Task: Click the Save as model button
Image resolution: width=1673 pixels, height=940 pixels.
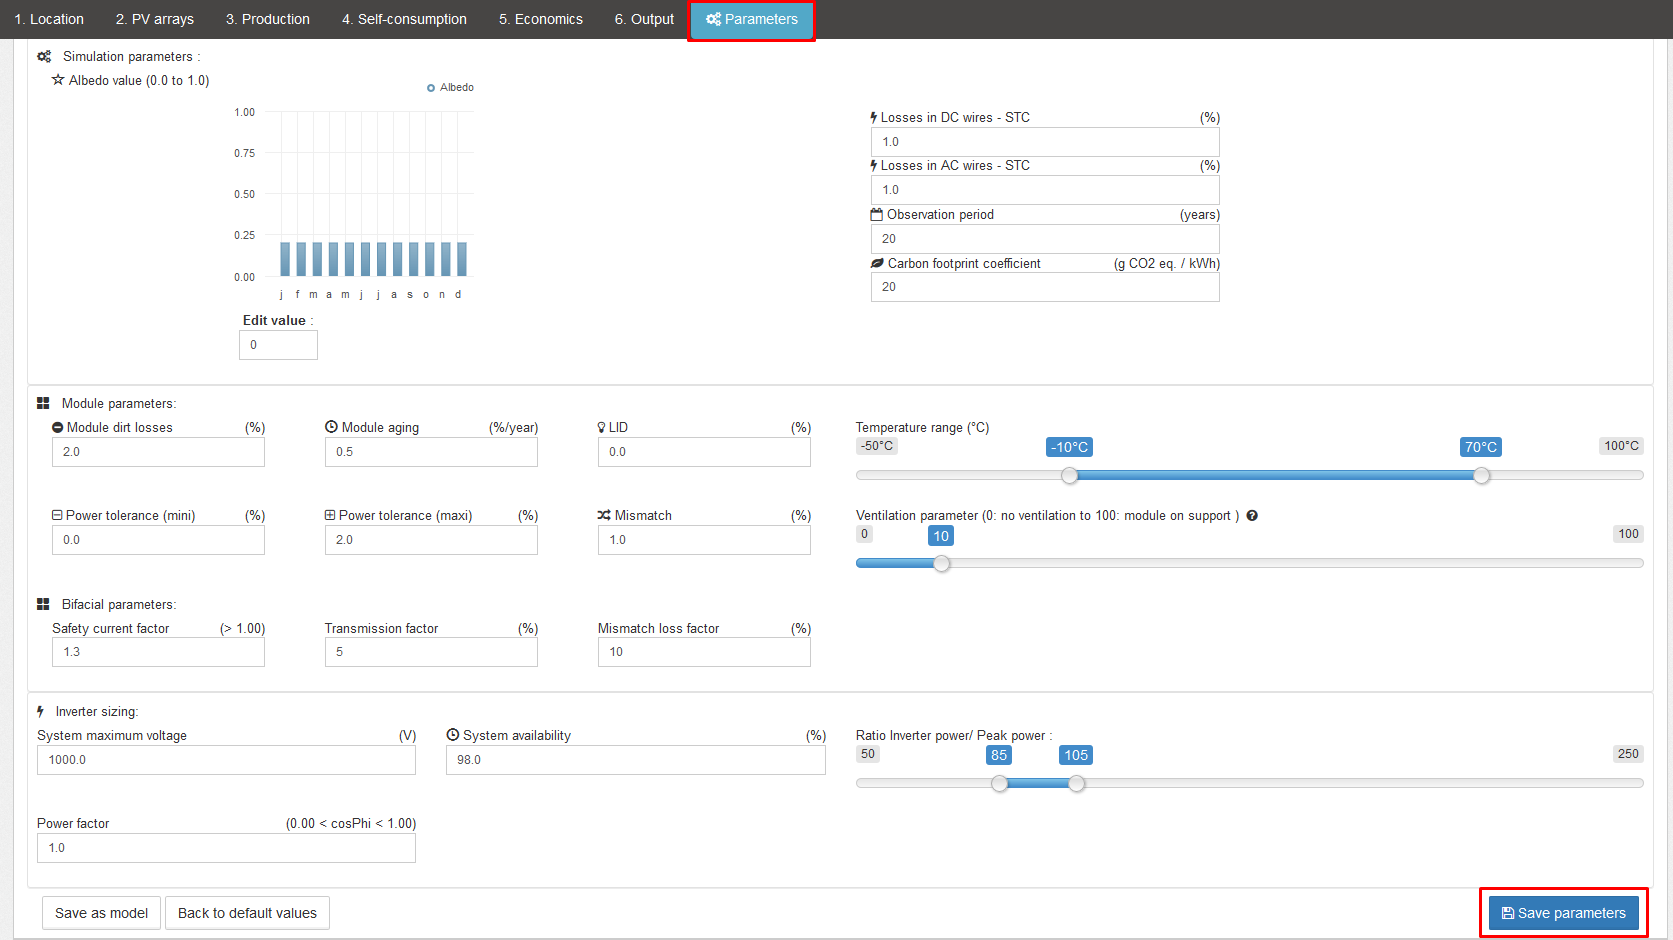Action: [101, 913]
